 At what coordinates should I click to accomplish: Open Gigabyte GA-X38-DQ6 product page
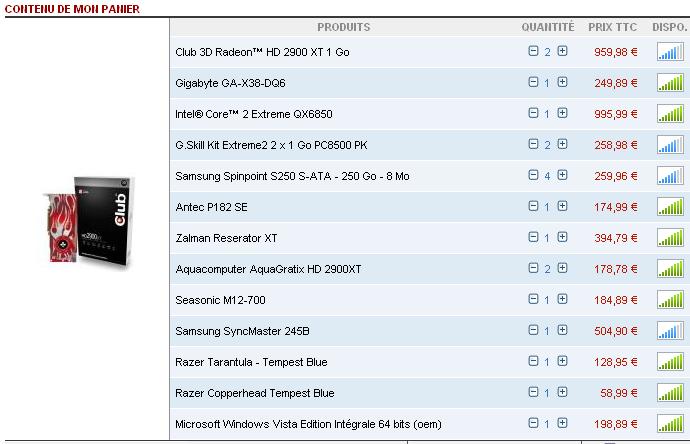pos(230,83)
